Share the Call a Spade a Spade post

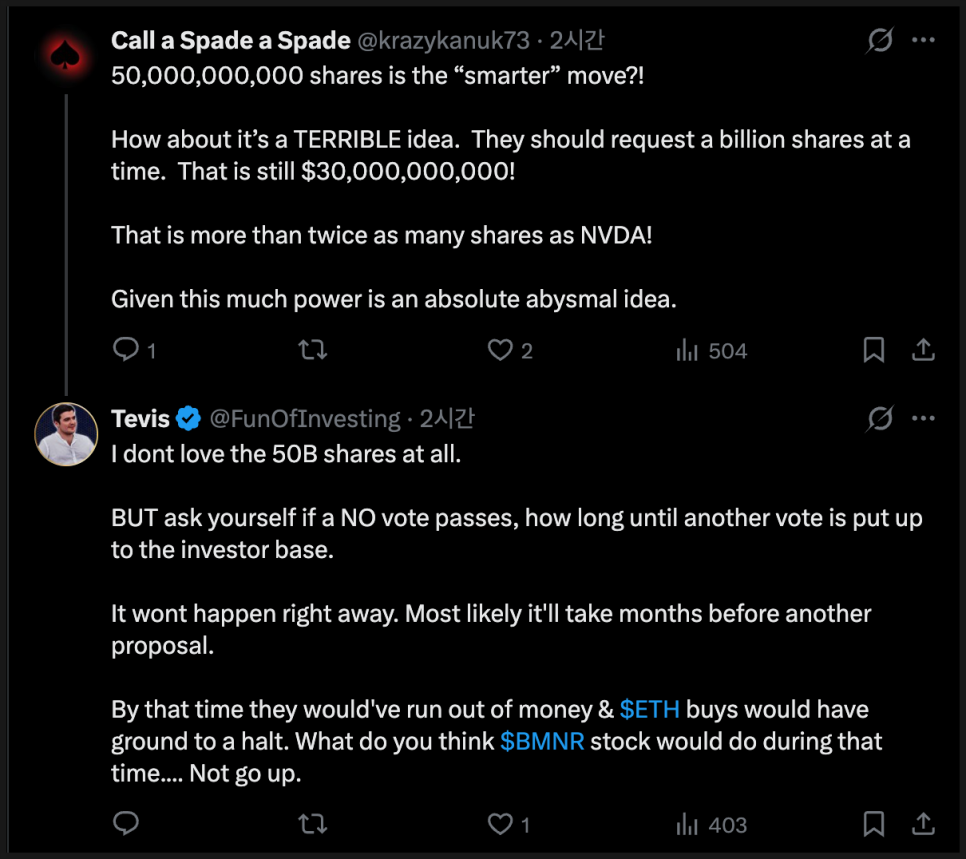point(923,350)
